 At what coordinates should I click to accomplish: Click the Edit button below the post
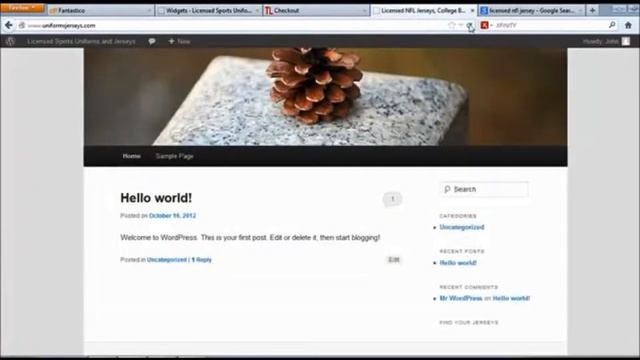point(393,260)
